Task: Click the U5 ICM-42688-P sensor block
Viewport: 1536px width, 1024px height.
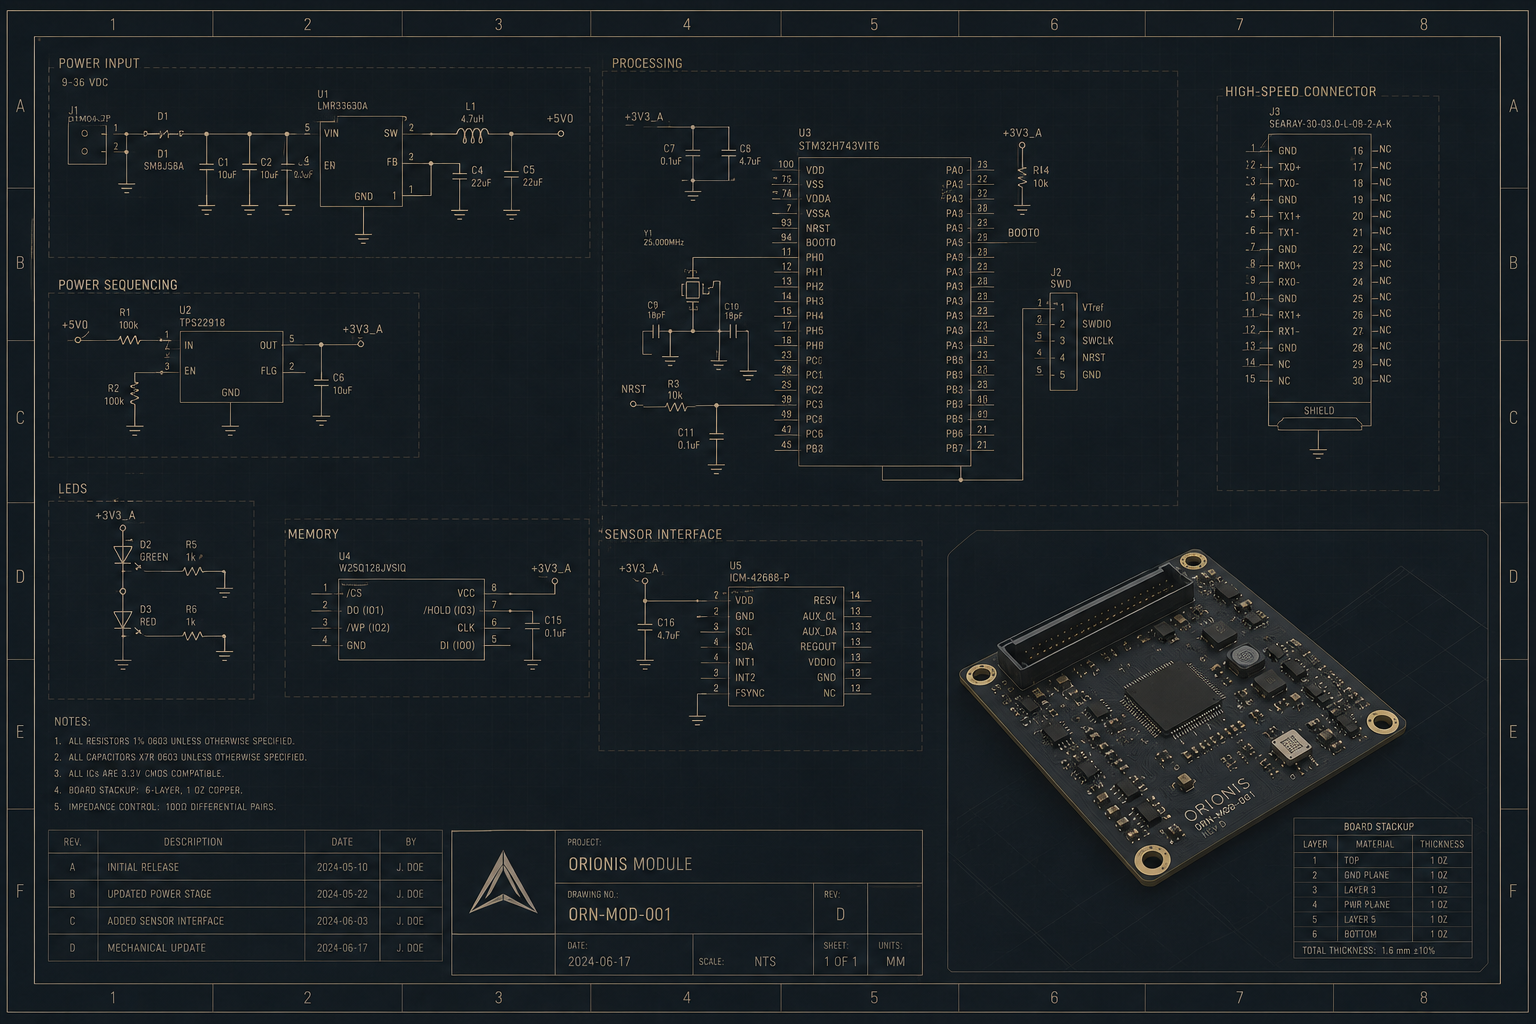Action: (x=785, y=646)
